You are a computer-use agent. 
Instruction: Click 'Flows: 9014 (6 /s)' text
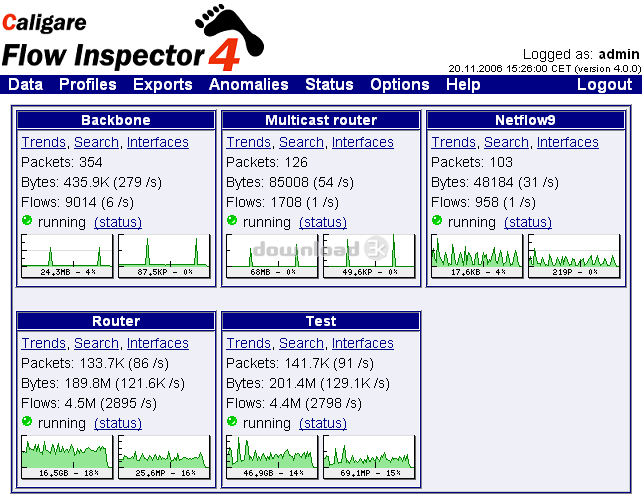point(78,202)
